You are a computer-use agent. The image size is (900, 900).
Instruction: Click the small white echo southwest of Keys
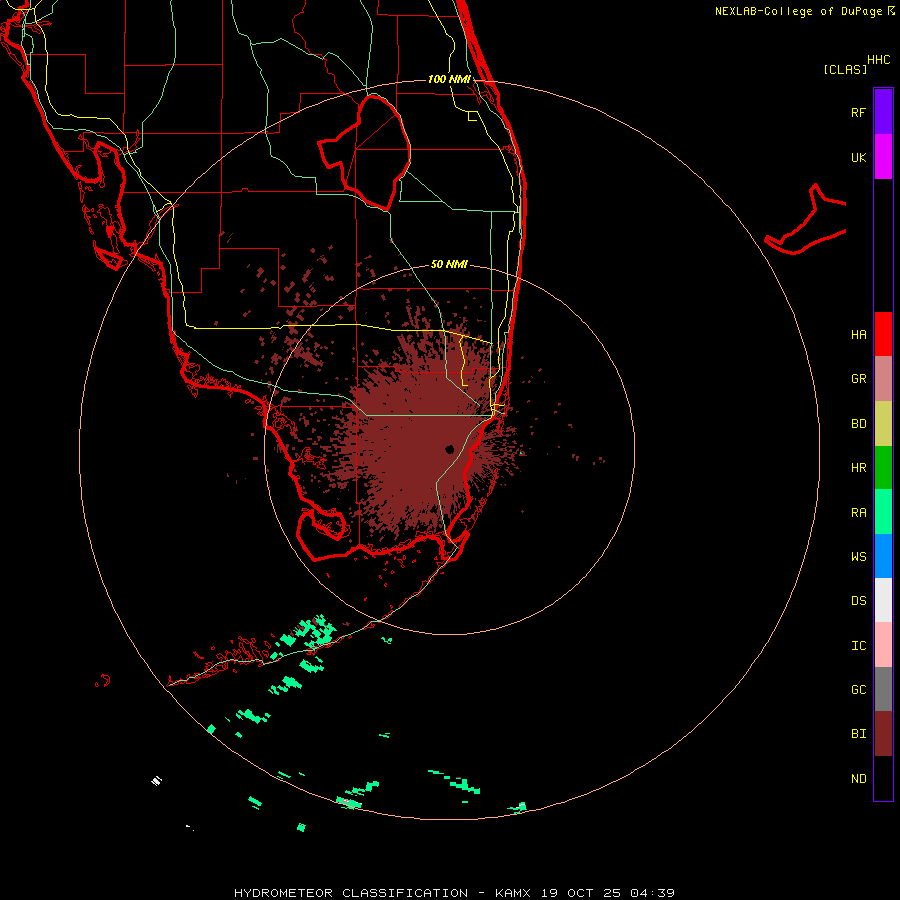click(156, 781)
